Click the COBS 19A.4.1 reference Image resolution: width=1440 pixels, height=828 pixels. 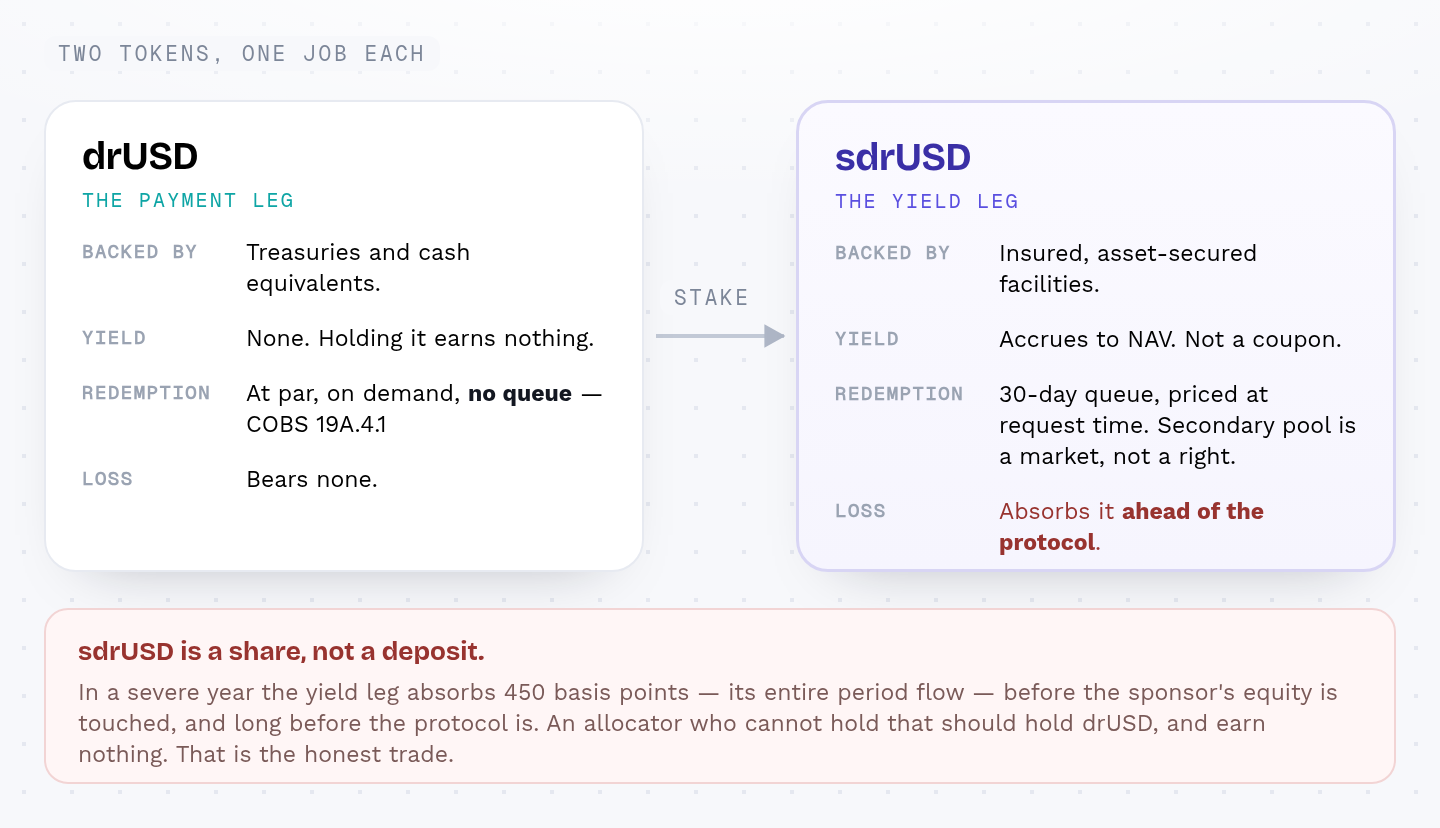[317, 424]
